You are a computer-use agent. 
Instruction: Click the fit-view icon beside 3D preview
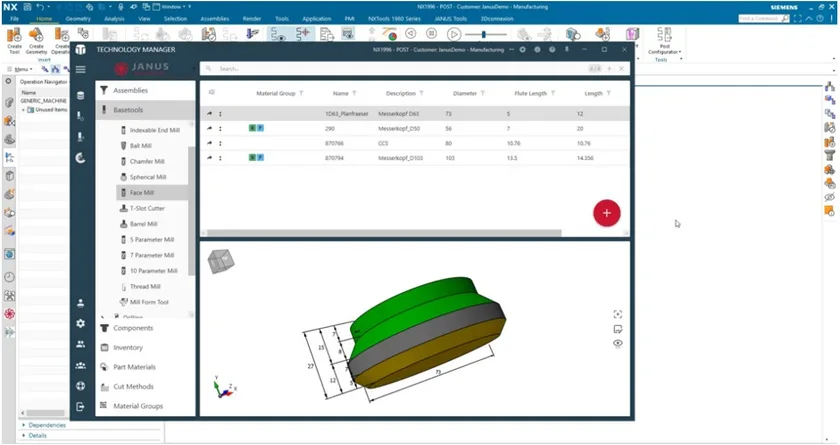pyautogui.click(x=618, y=314)
